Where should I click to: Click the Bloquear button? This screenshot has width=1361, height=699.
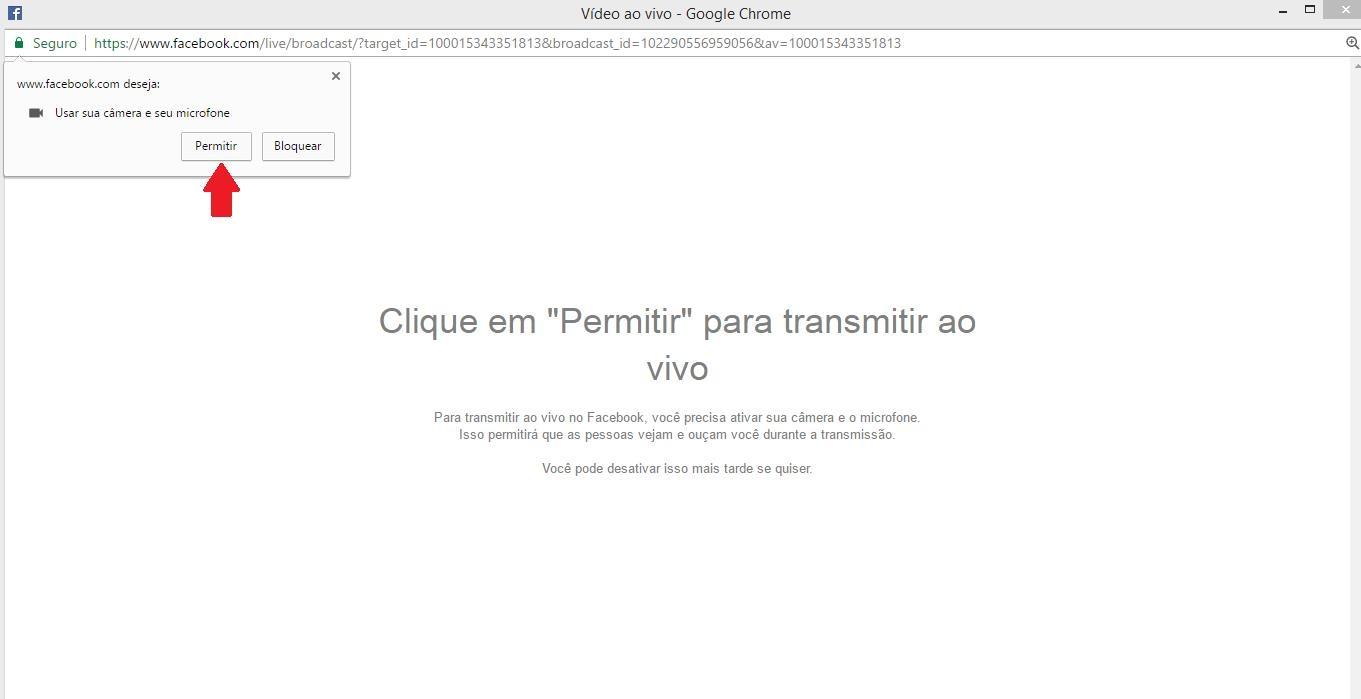click(x=298, y=146)
